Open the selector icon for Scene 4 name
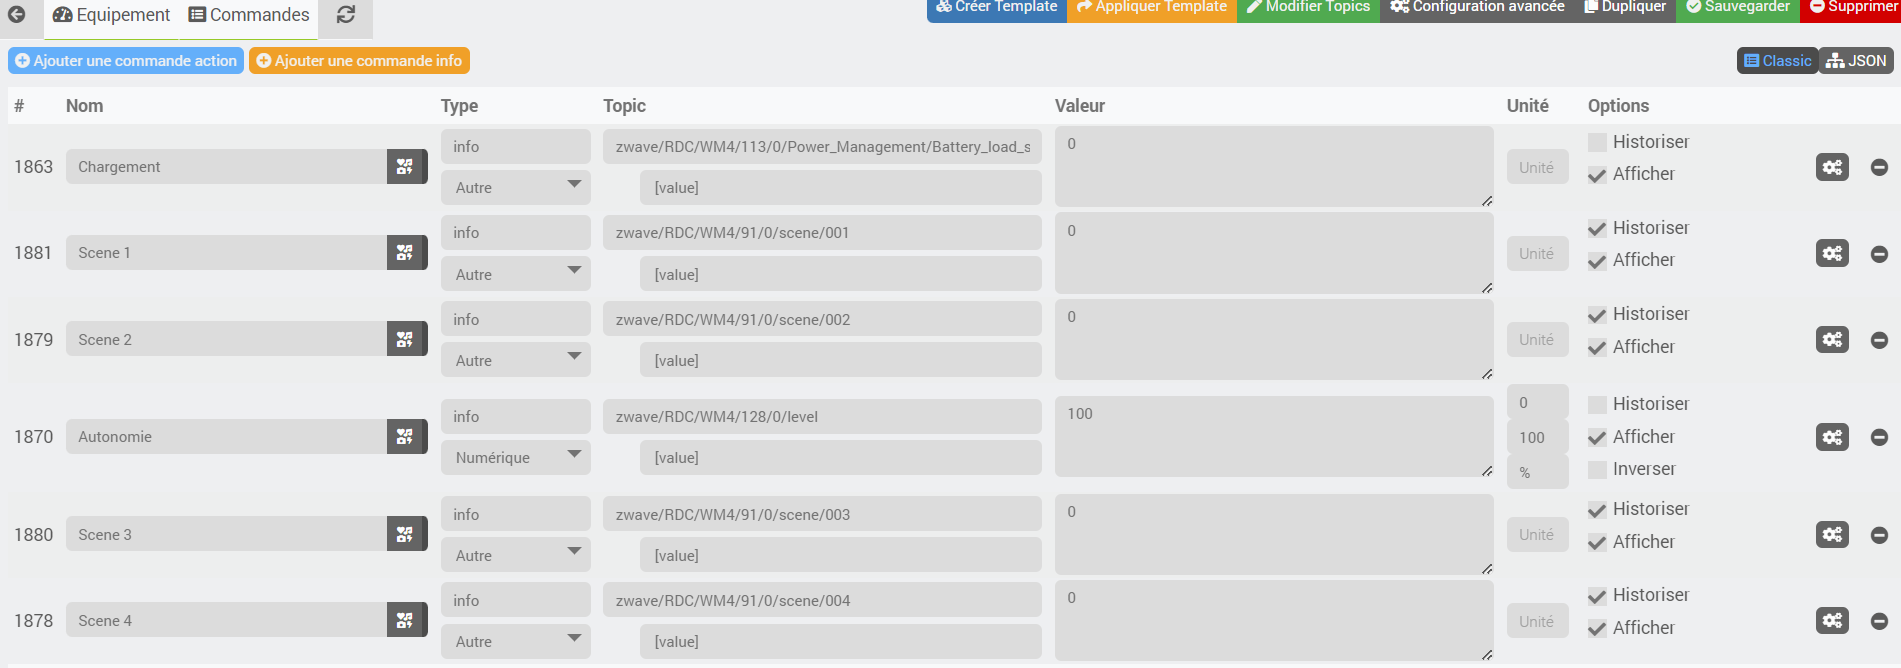Image resolution: width=1901 pixels, height=668 pixels. point(405,621)
